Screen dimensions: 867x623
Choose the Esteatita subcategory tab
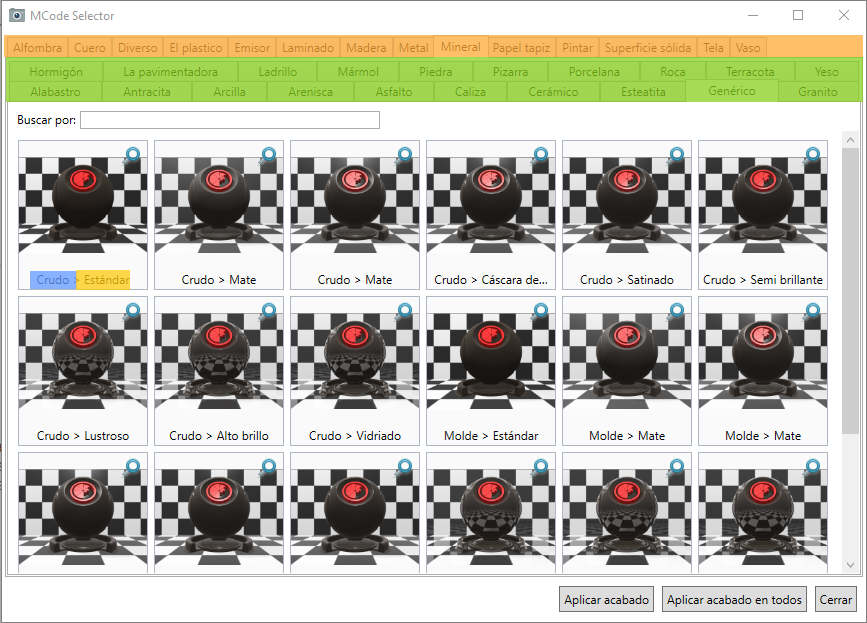(643, 92)
